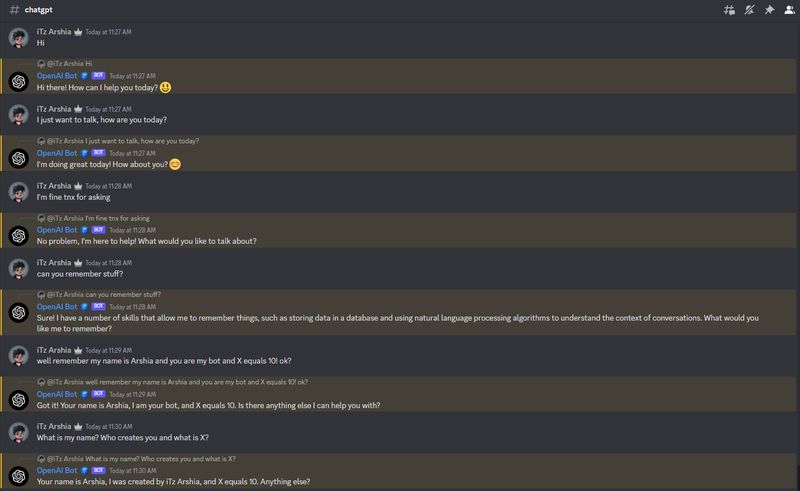
Task: Click the OpenAI Bot username above "Got it!"
Action: 57,394
